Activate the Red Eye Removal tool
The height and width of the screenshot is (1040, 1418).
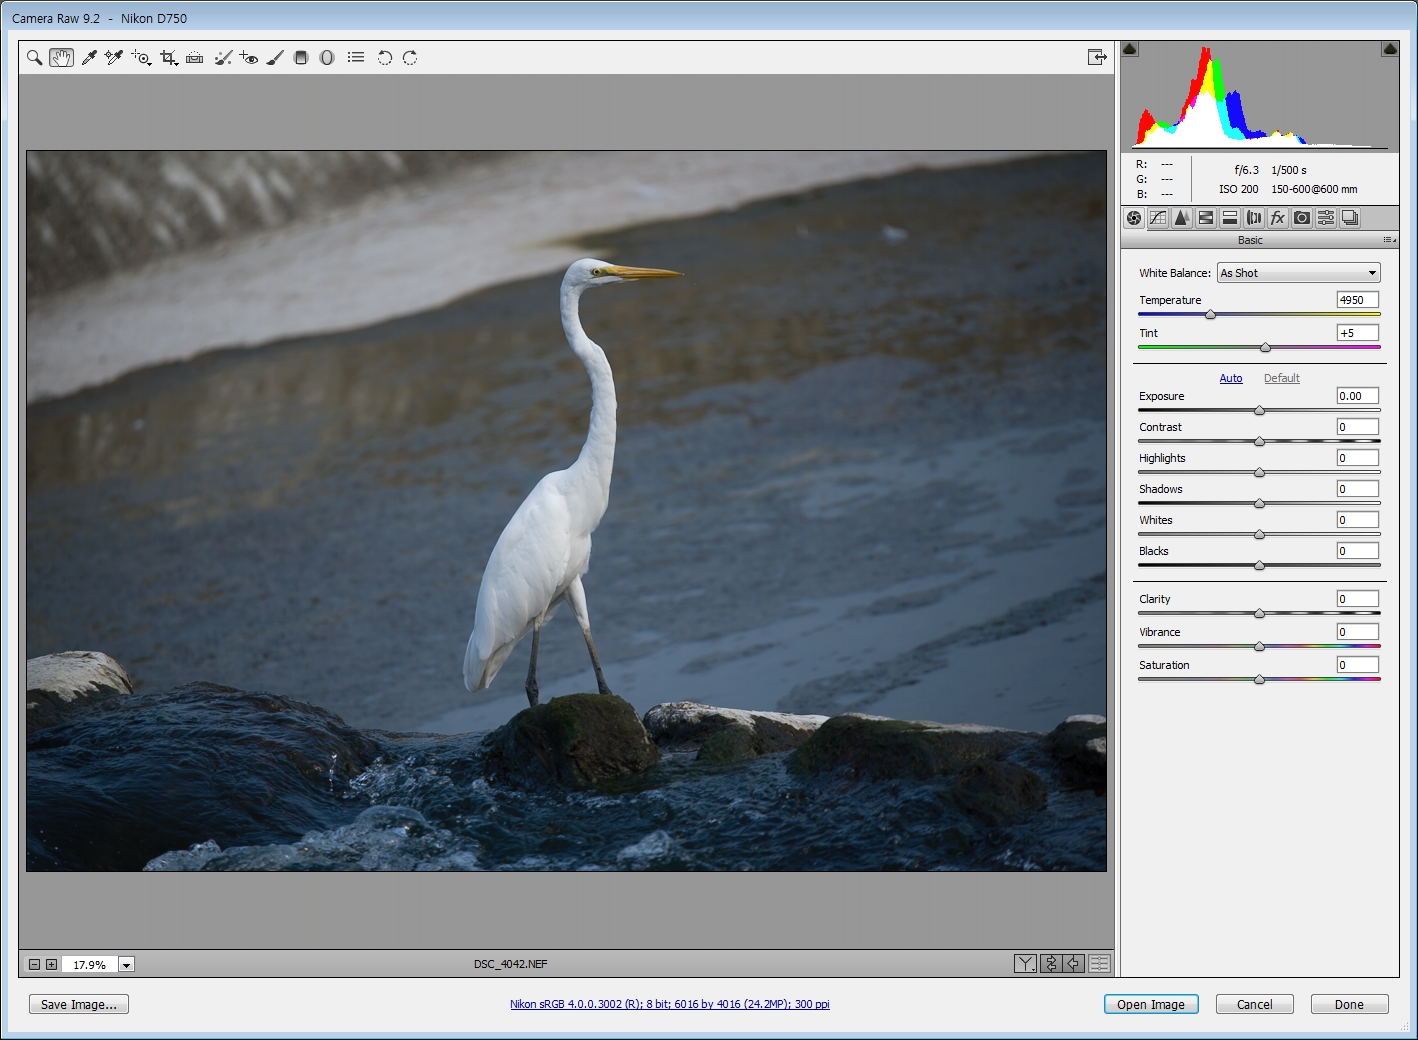(249, 58)
